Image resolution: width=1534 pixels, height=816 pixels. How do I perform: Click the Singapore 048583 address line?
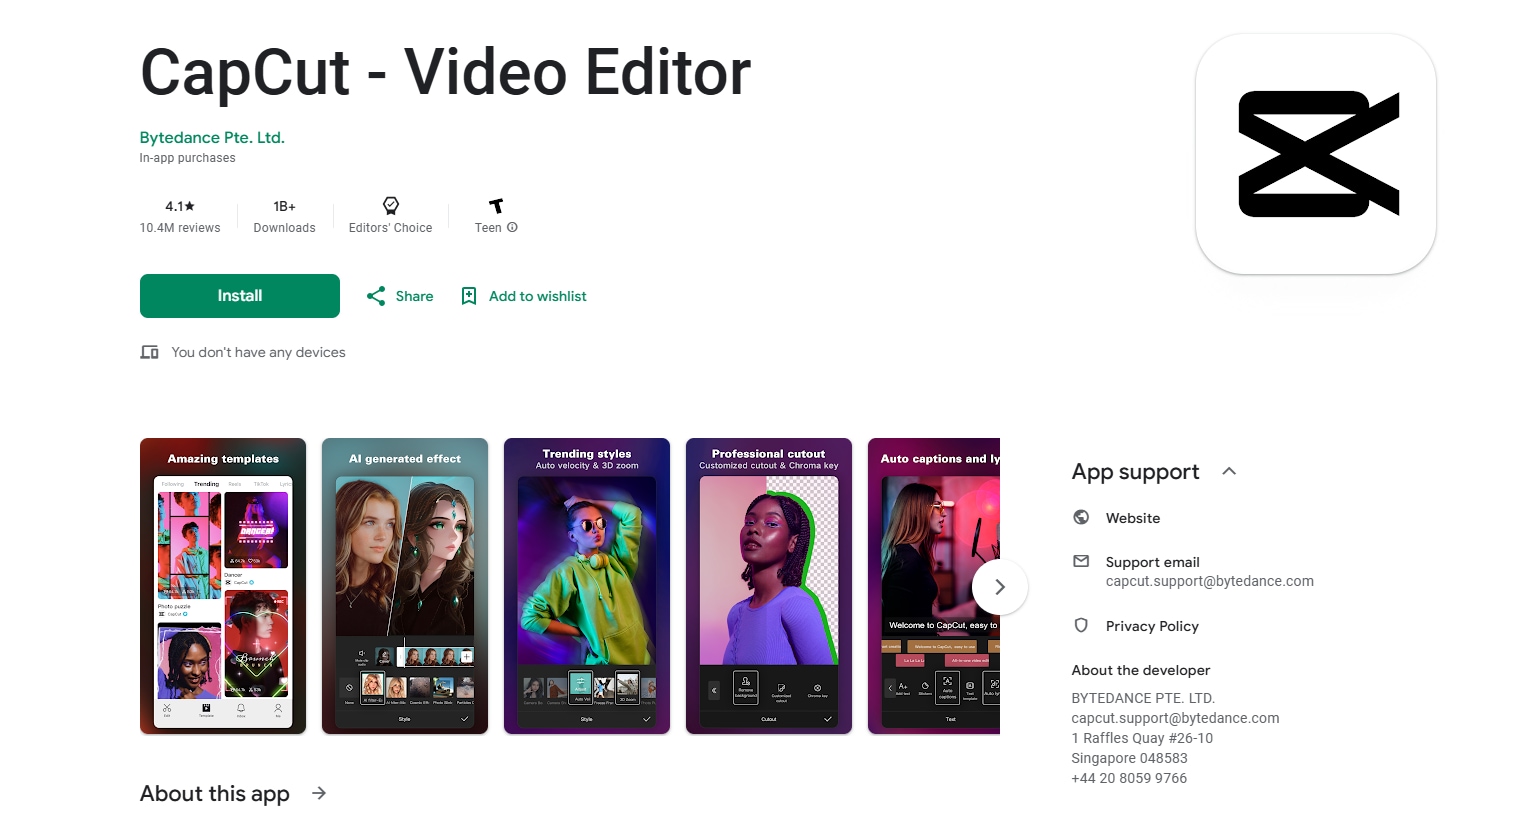tap(1130, 758)
